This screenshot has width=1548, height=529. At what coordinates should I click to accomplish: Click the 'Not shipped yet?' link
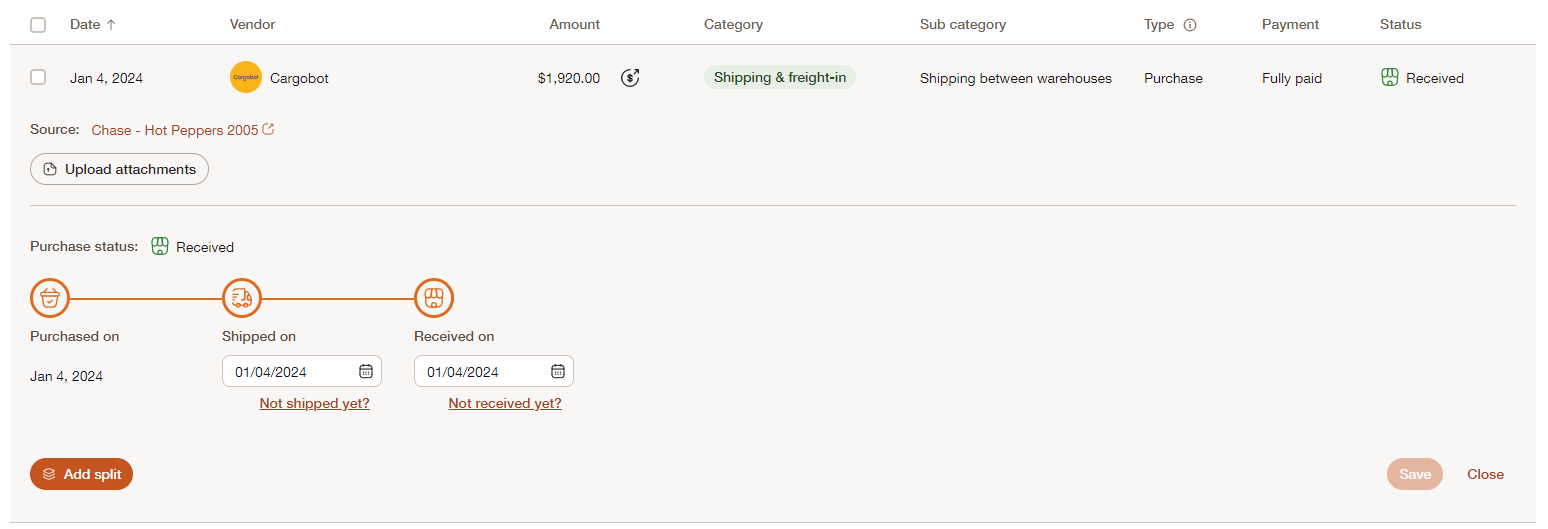pyautogui.click(x=314, y=403)
